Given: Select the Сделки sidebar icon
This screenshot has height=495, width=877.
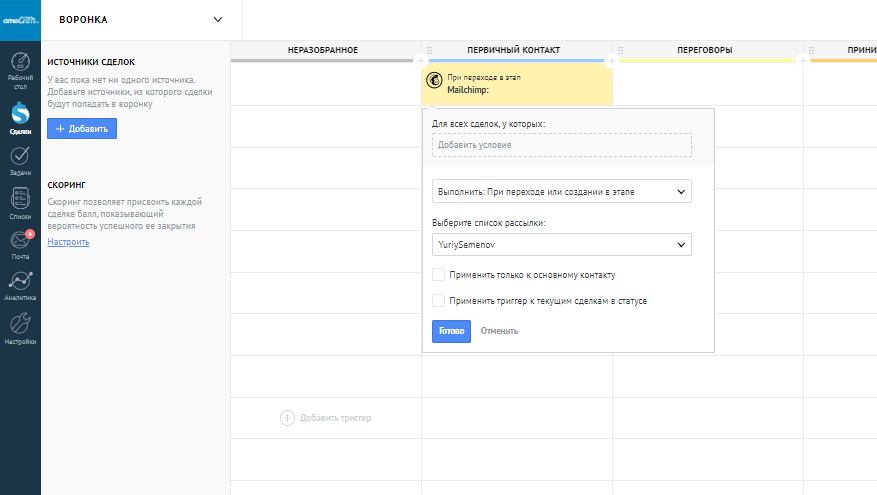Looking at the screenshot, I should pos(20,114).
